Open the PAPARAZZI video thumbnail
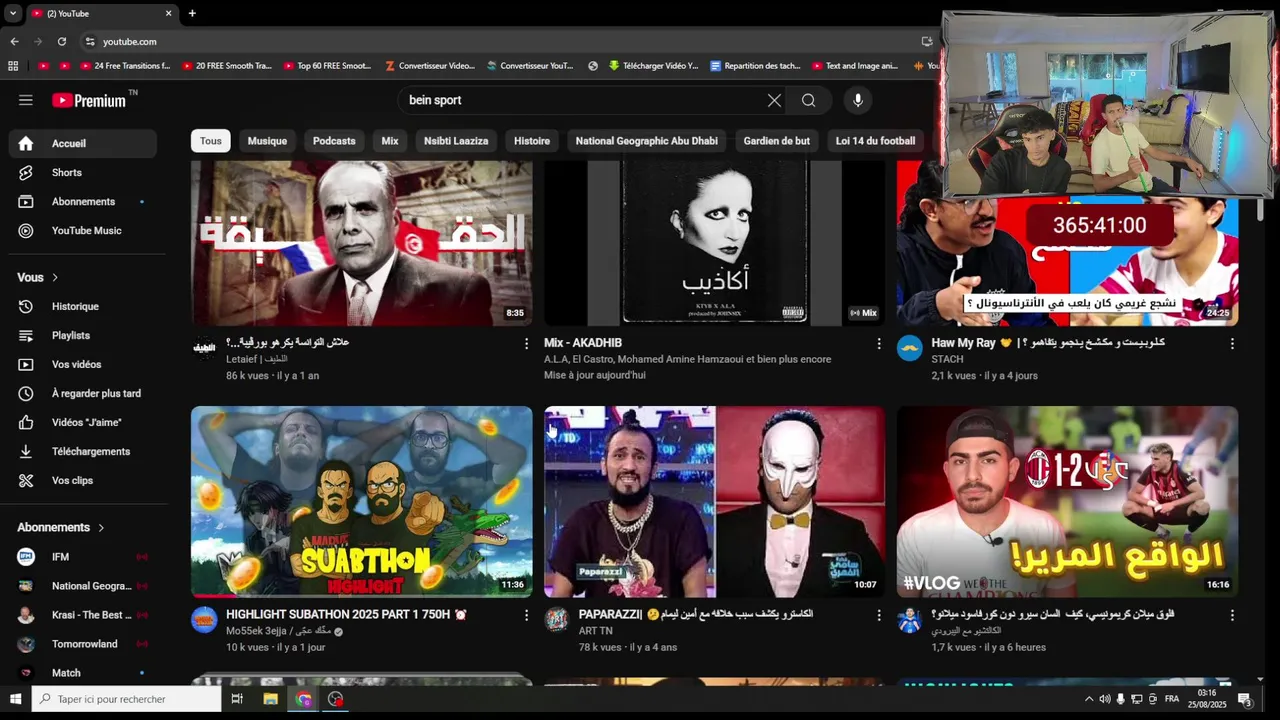The height and width of the screenshot is (720, 1280). click(x=714, y=501)
